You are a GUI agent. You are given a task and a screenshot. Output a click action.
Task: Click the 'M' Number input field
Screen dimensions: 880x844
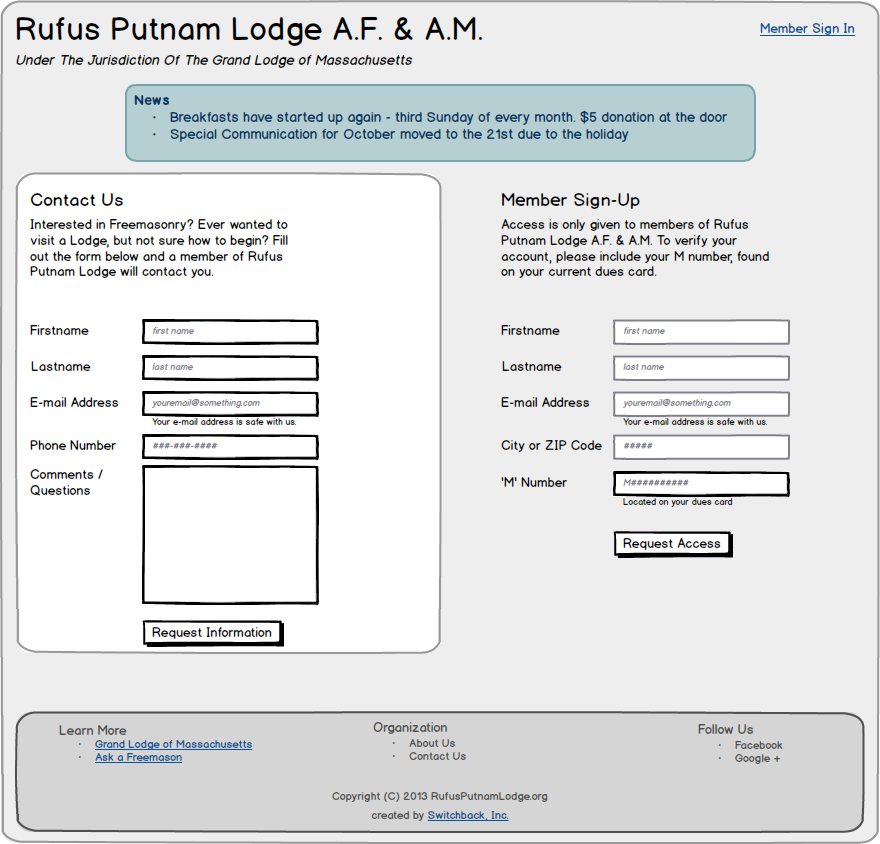point(701,484)
